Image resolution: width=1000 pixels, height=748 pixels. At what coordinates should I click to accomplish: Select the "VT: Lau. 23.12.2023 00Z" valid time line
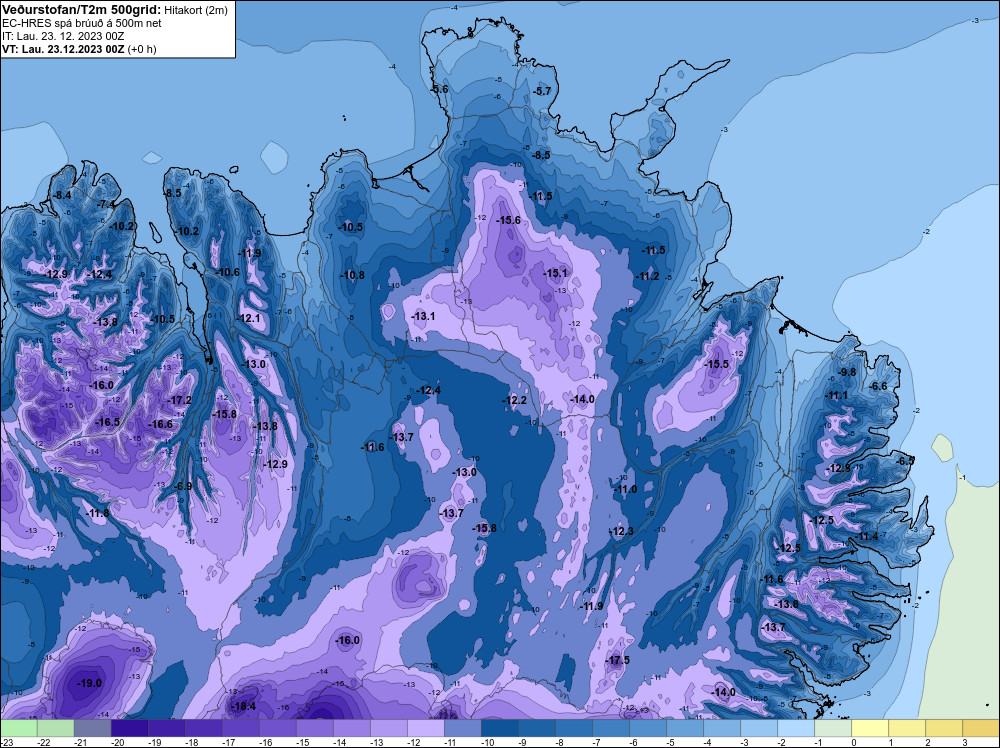[x=63, y=49]
